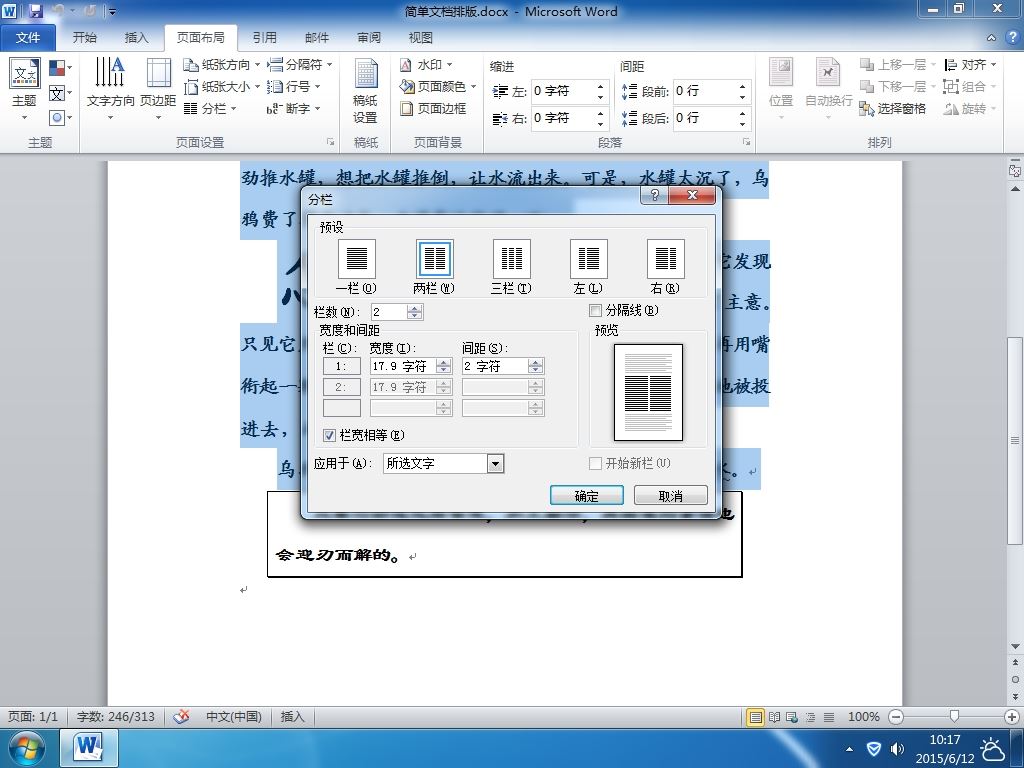This screenshot has width=1024, height=768.
Task: Toggle the 栏宽相等 equal column width checkbox
Action: (x=329, y=436)
